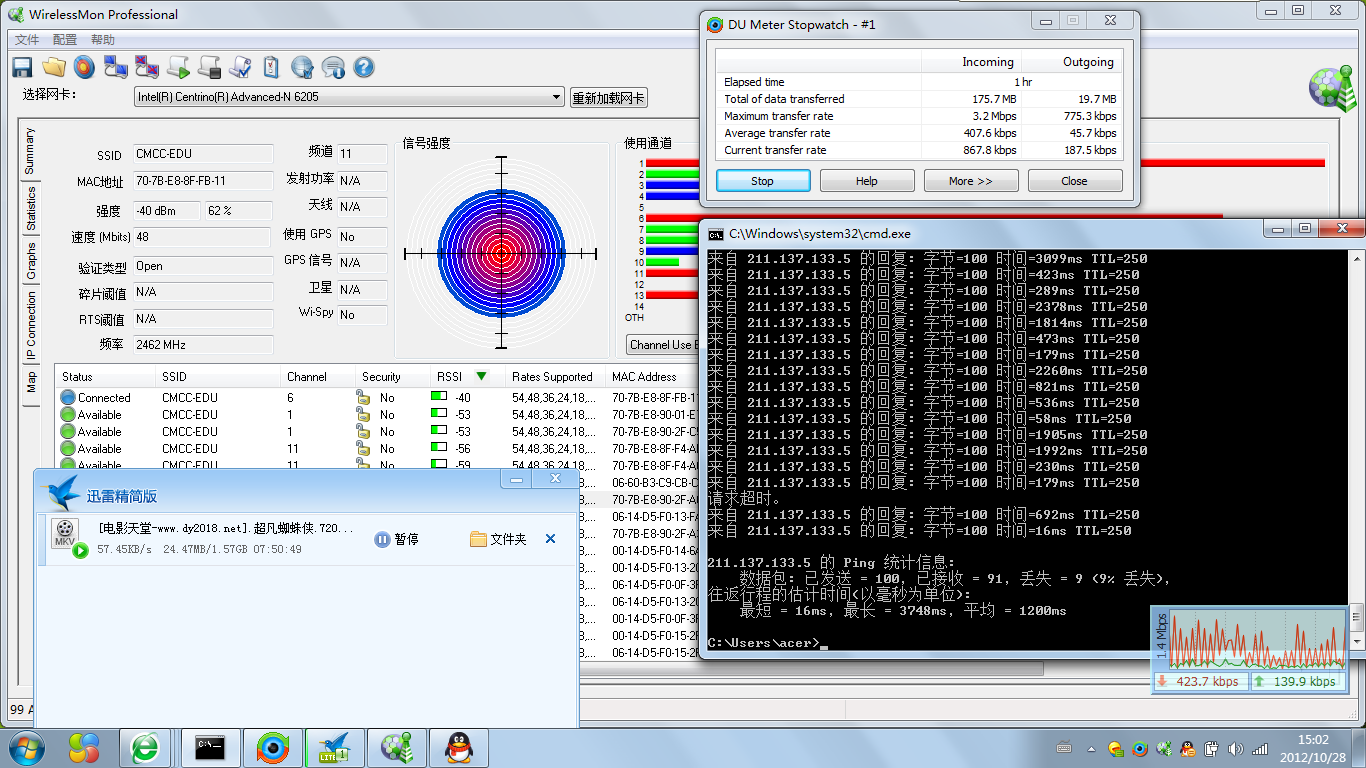Screen dimensions: 1366x768
Task: Switch to the Statistics side tab
Action: (x=31, y=208)
